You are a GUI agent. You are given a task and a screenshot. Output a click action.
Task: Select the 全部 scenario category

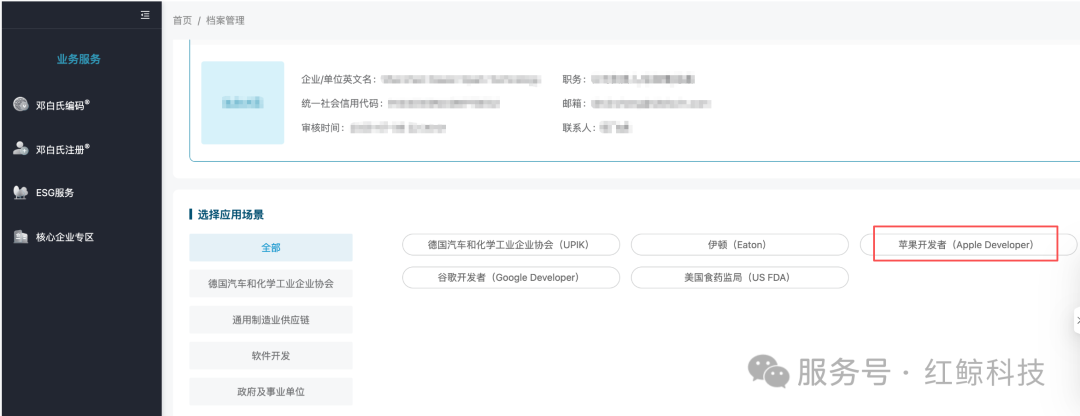tap(271, 247)
